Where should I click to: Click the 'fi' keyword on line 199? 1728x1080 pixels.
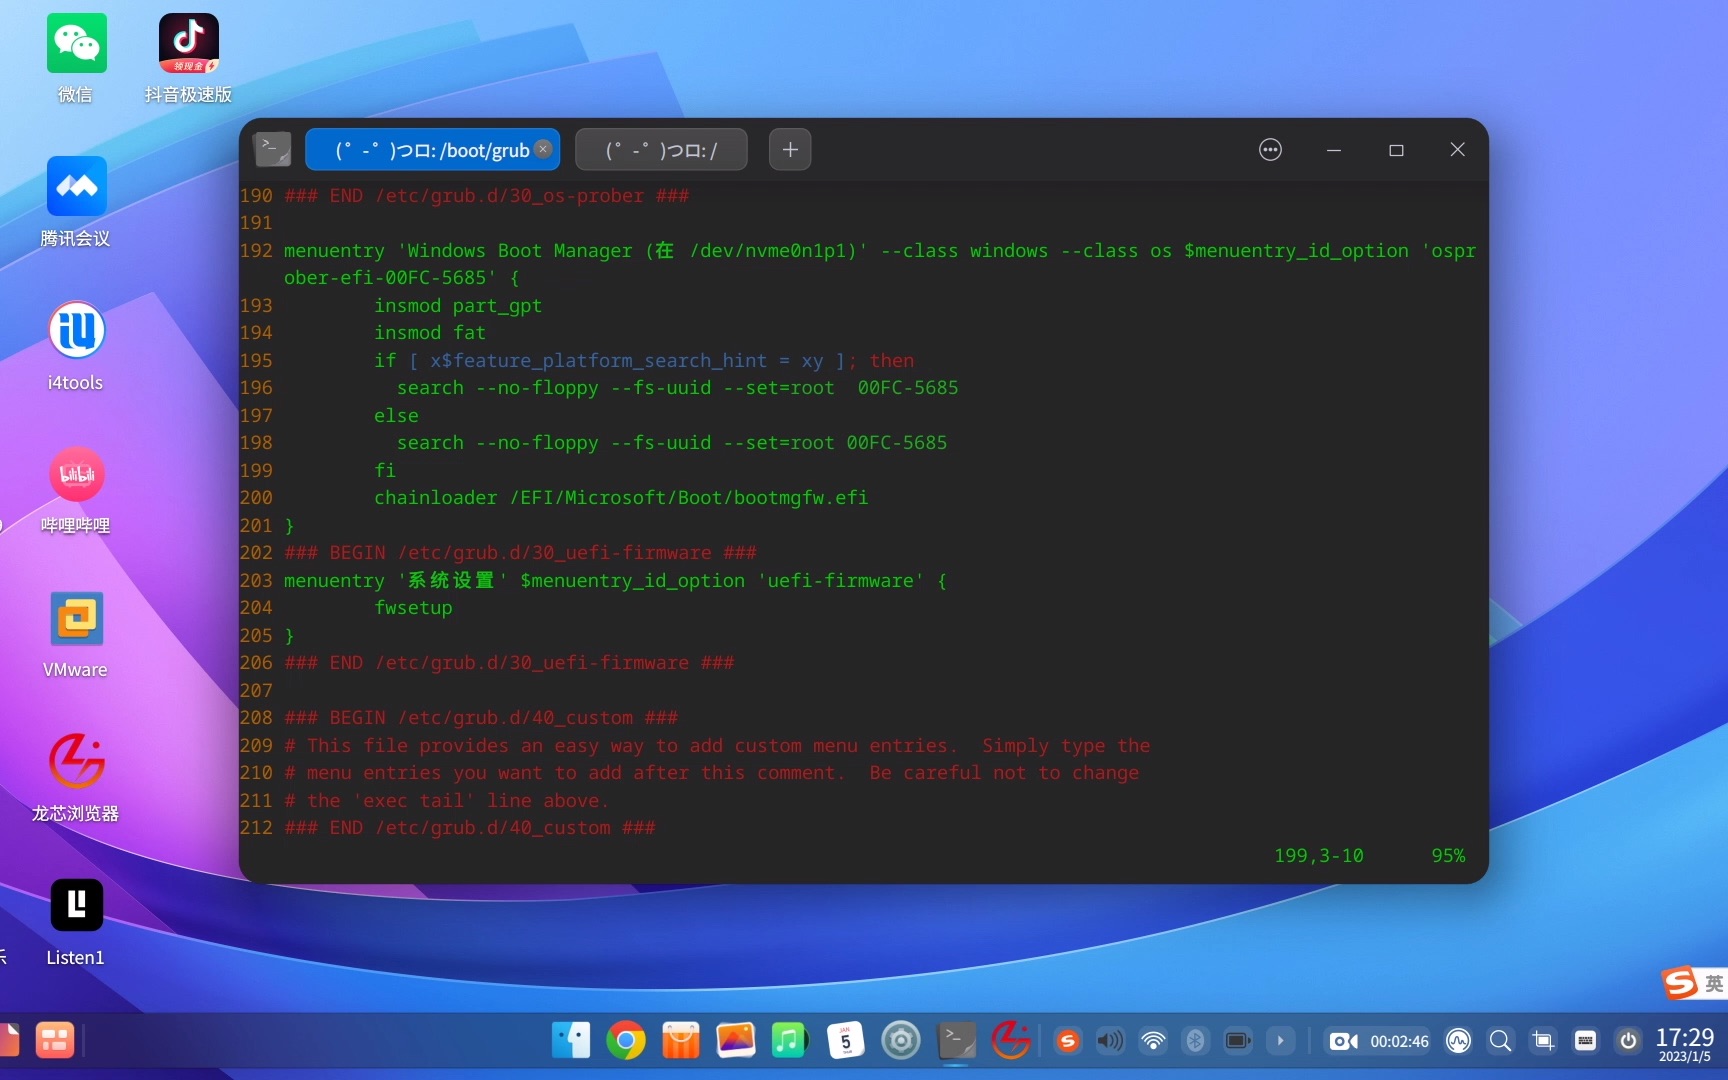pos(385,470)
